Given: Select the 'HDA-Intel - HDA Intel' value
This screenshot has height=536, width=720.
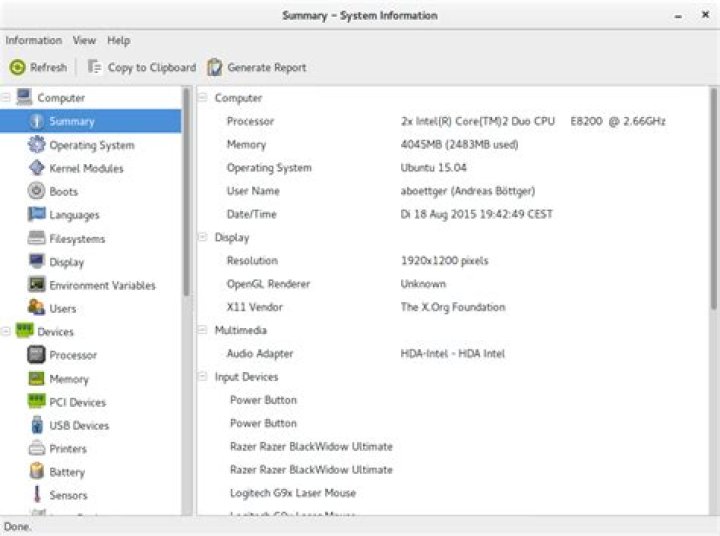Looking at the screenshot, I should 452,353.
